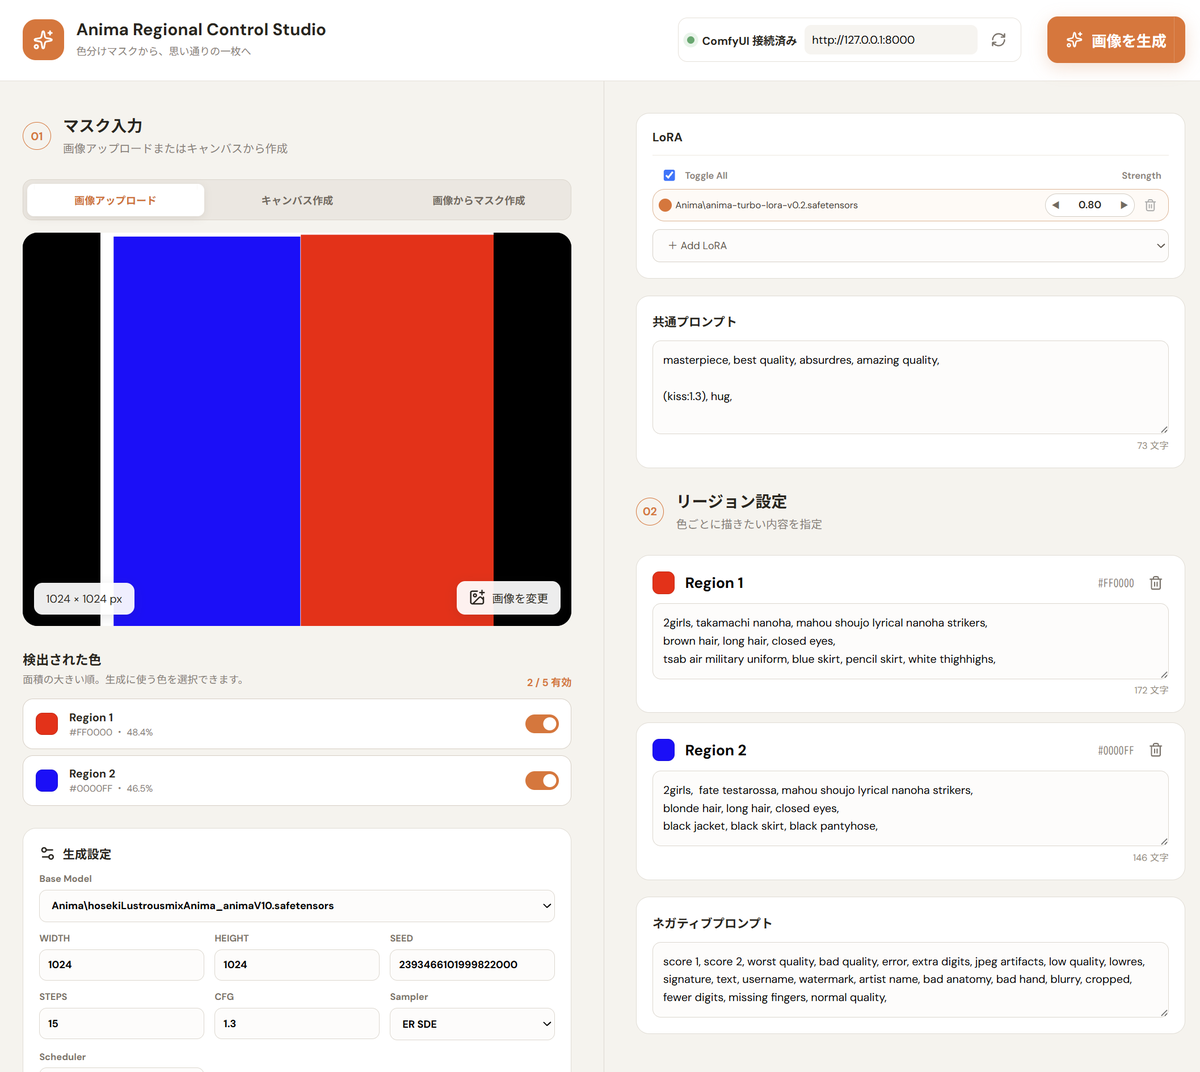Viewport: 1200px width, 1072px height.
Task: Click the 2 / 5 有効 counter text
Action: (549, 682)
